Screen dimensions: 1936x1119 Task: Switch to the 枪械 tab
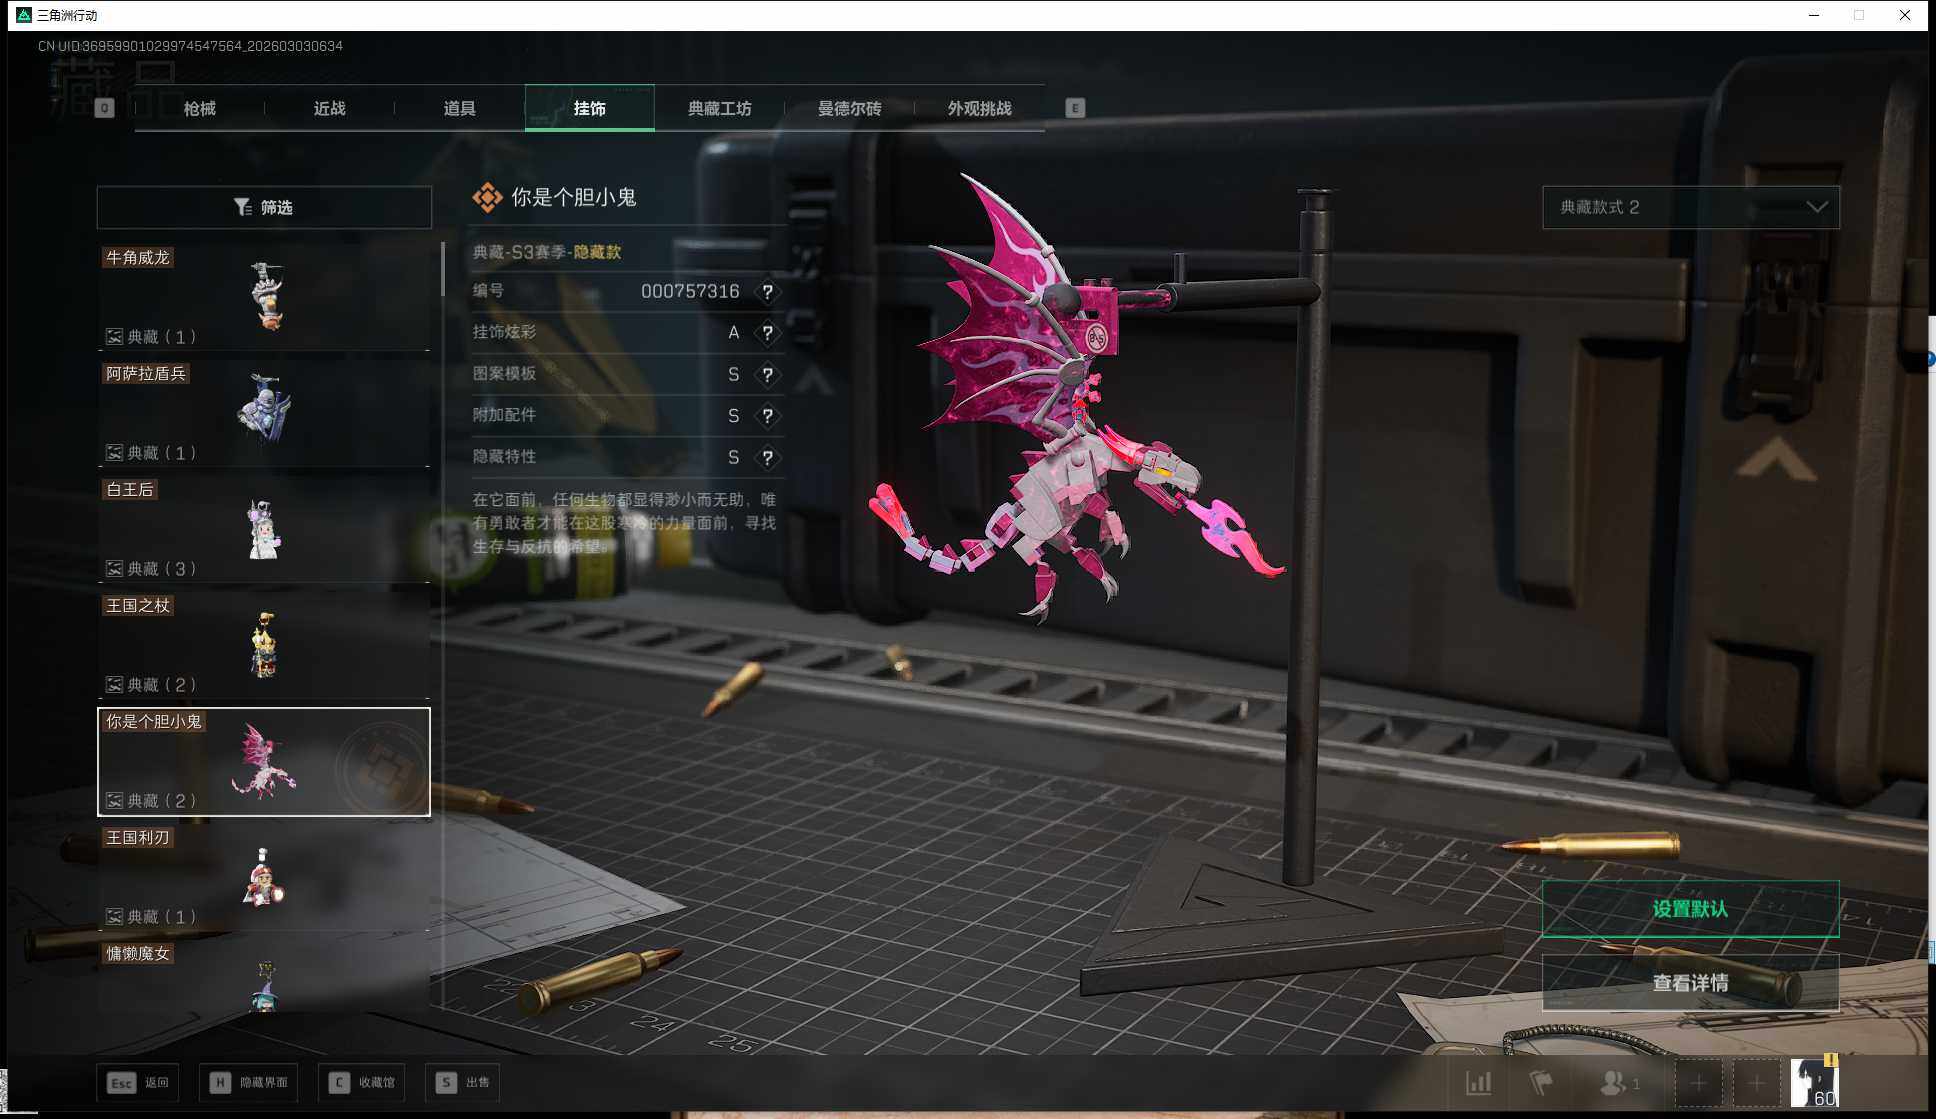[x=200, y=108]
